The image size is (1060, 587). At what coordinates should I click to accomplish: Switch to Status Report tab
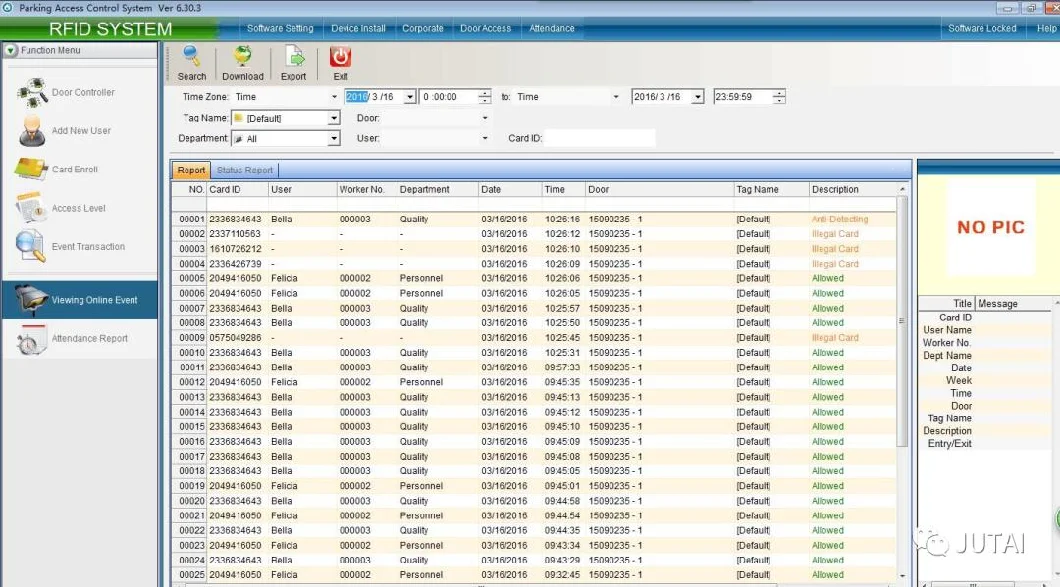tap(245, 170)
